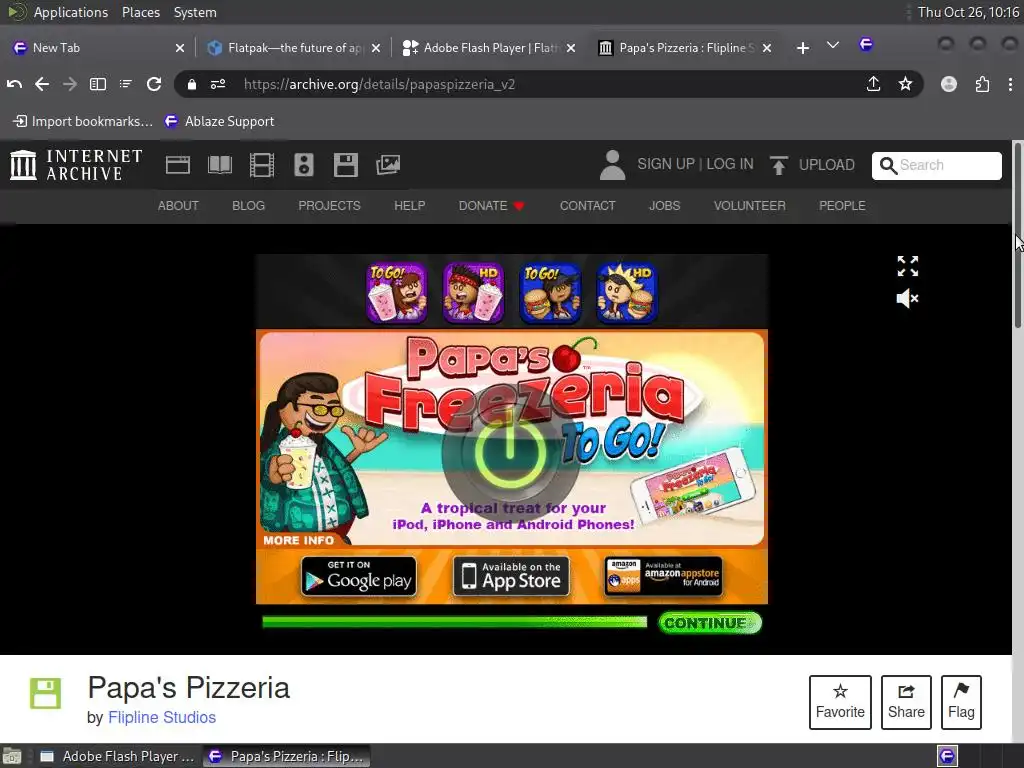The height and width of the screenshot is (768, 1024).
Task: Open the BLOG menu item
Action: click(248, 206)
